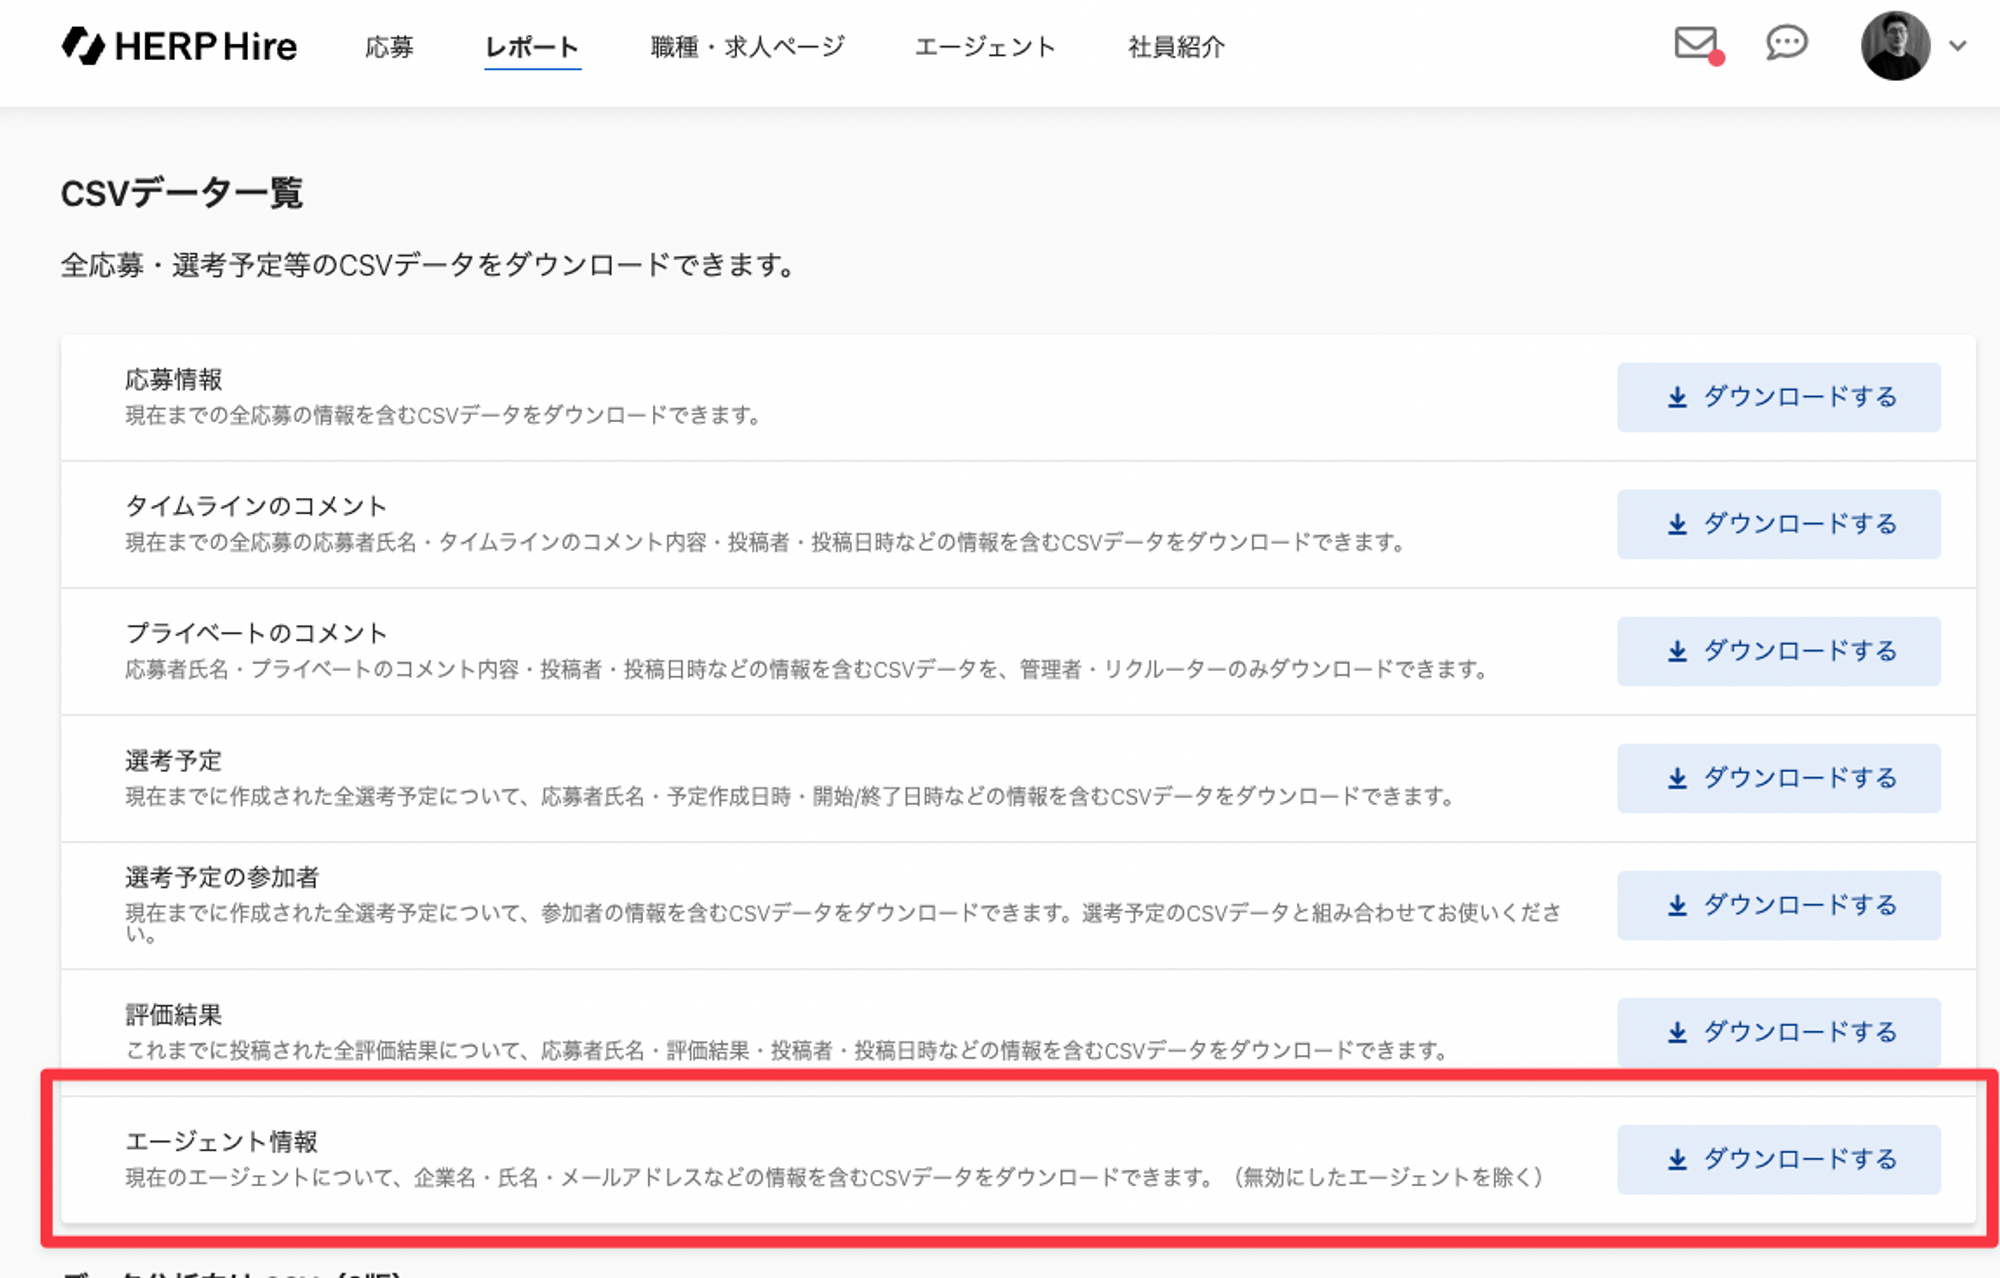Open the 職種・求人ページ menu item

(x=747, y=47)
